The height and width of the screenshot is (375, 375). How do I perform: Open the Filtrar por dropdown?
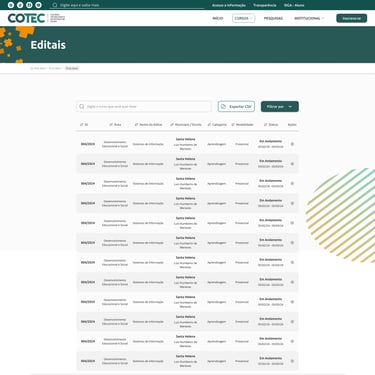pos(280,106)
